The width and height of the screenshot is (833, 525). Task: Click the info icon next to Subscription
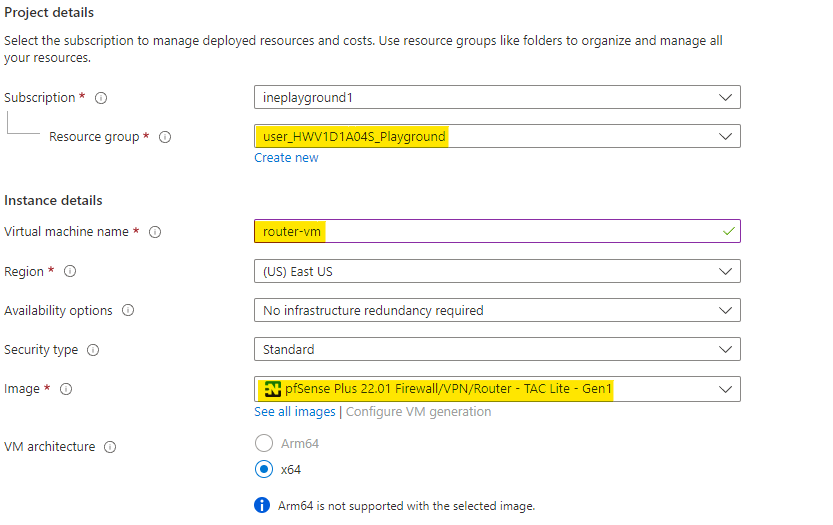(x=101, y=98)
